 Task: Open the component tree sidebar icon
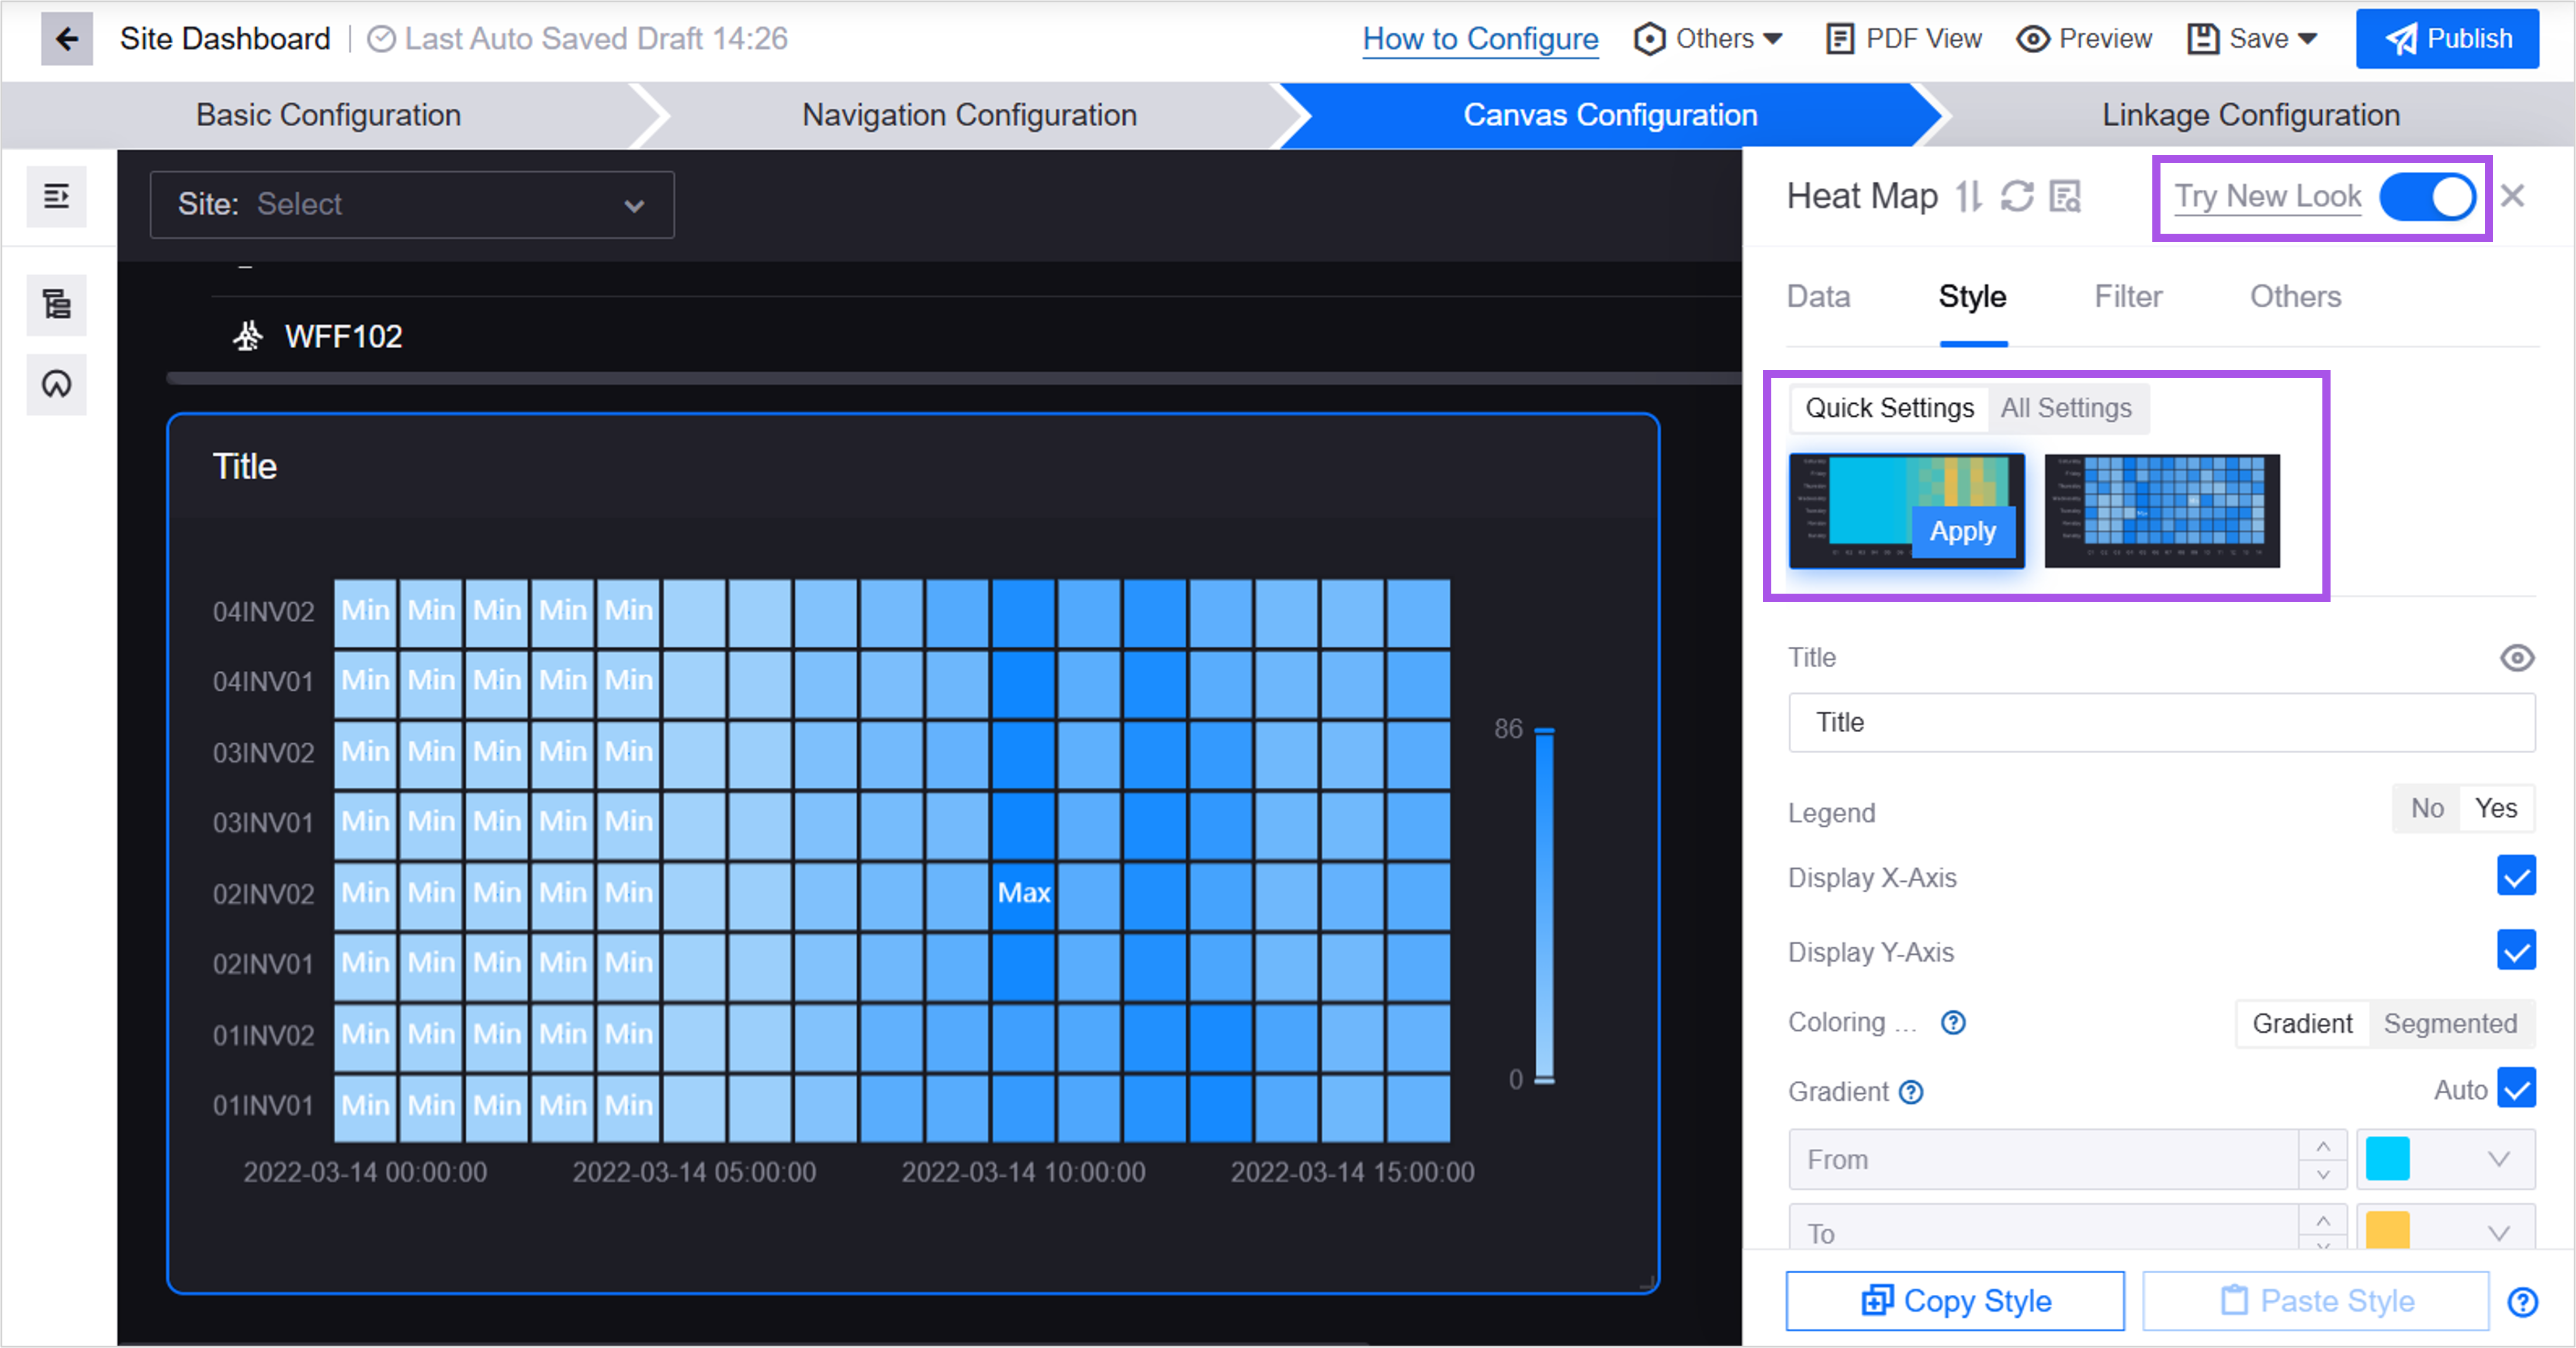57,304
